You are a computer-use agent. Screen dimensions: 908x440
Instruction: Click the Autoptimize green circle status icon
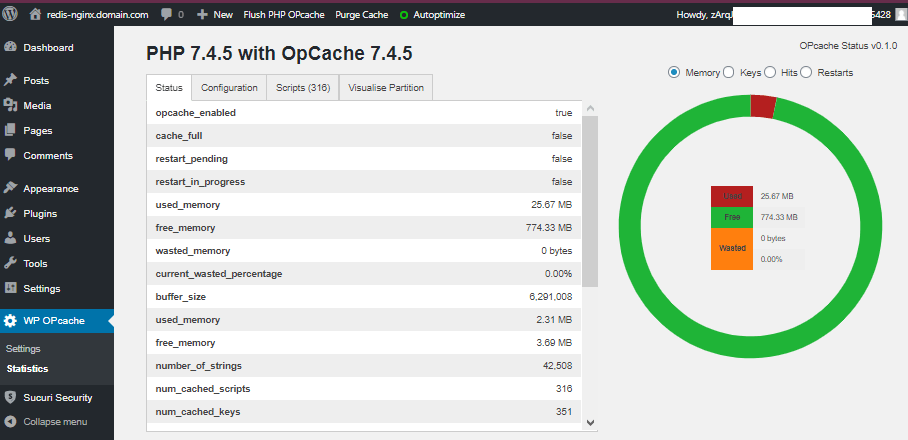tap(404, 15)
